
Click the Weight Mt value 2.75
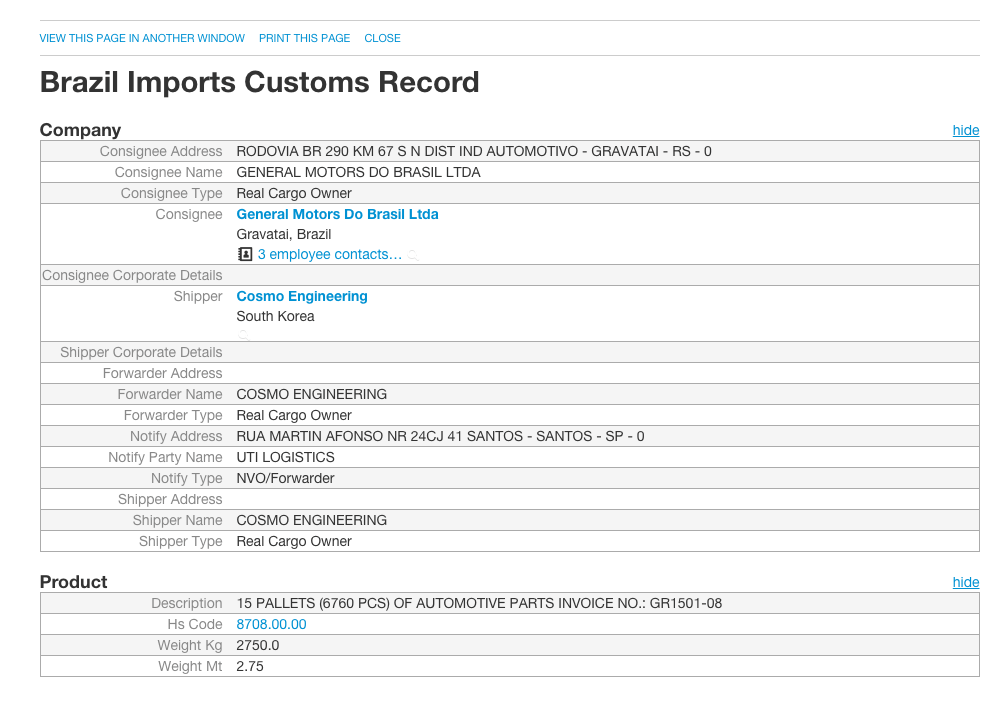(x=250, y=667)
